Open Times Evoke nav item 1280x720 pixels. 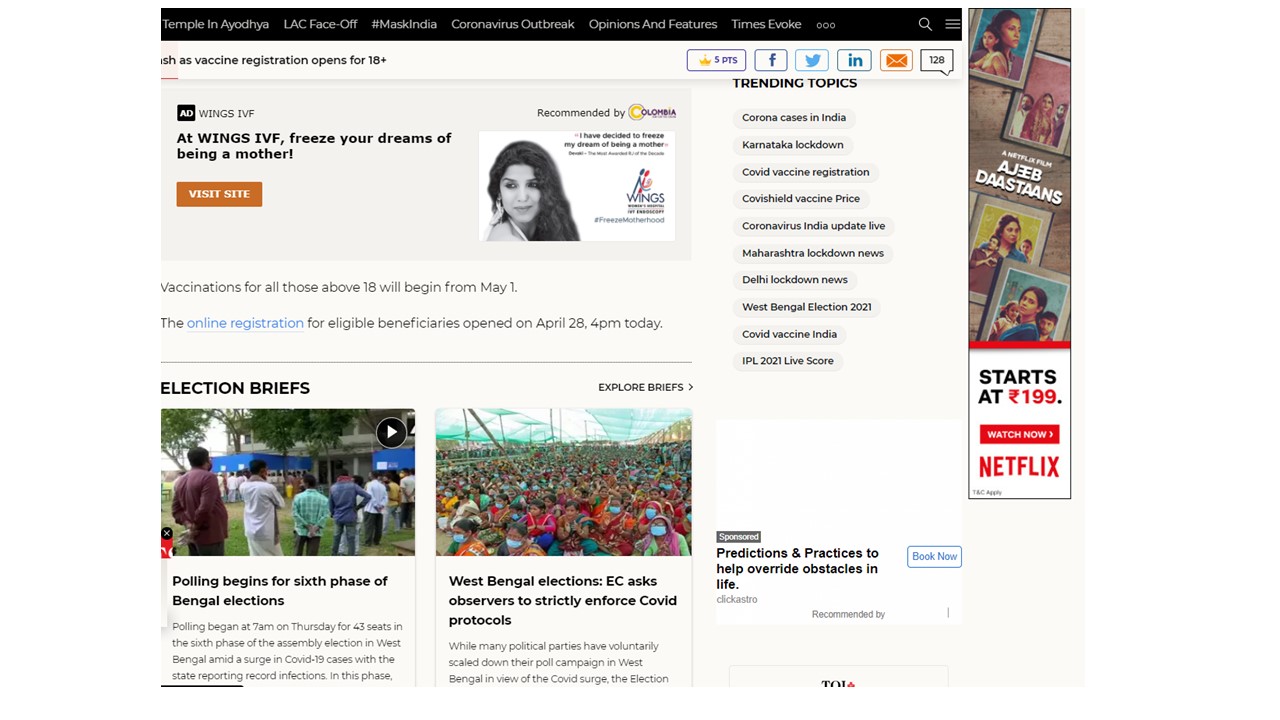[766, 24]
